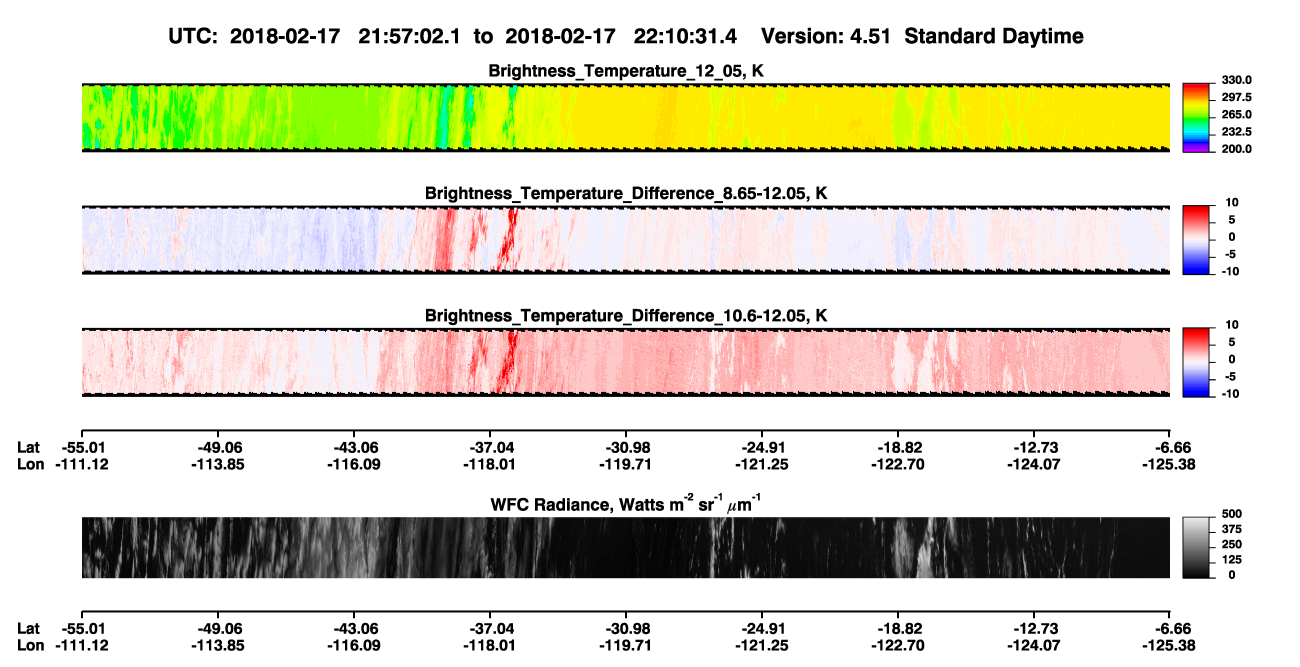1300x667 pixels.
Task: Click the '265.0' color bar tick label
Action: (1236, 115)
